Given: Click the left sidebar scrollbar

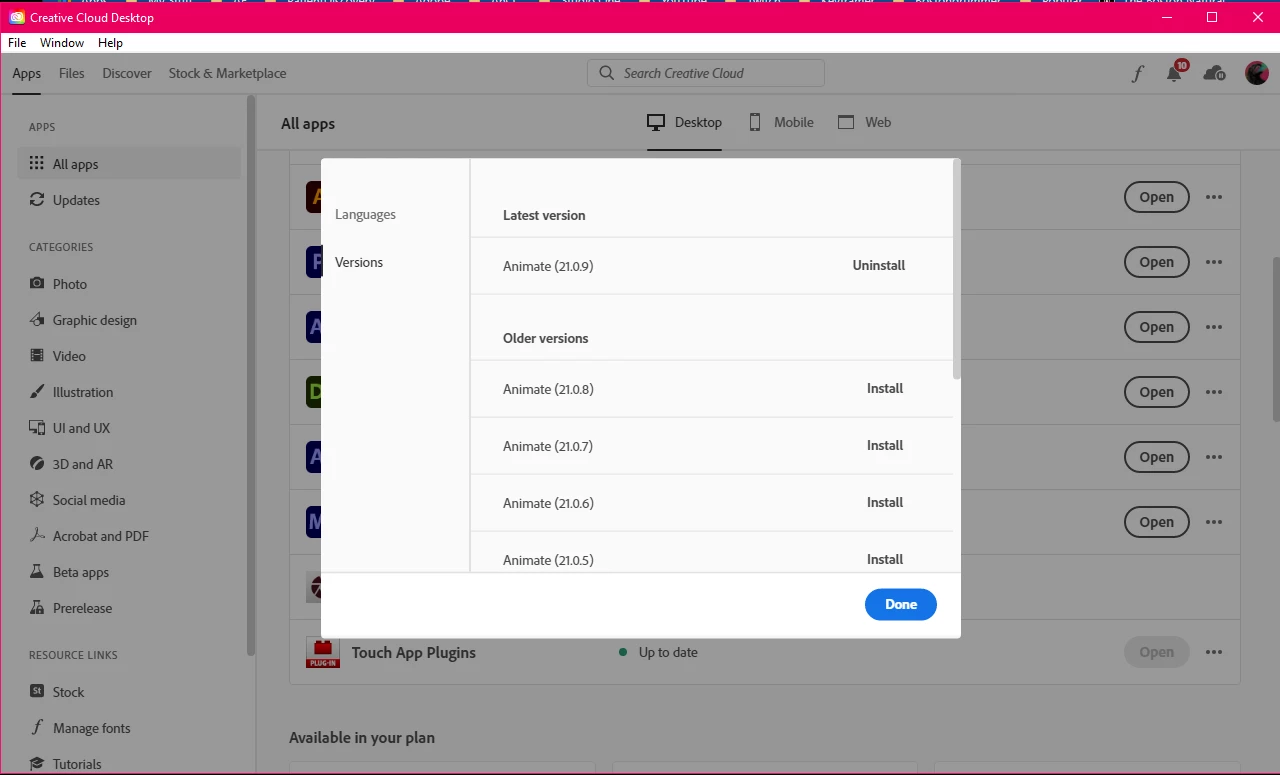Looking at the screenshot, I should point(251,375).
